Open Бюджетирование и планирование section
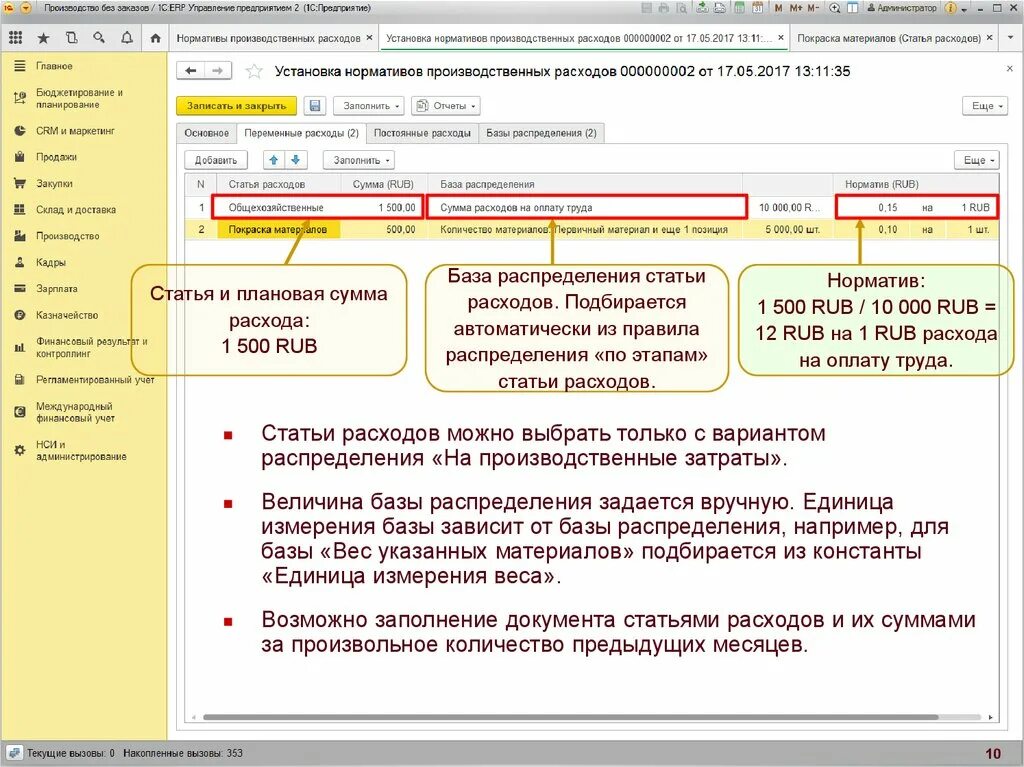Viewport: 1024px width, 767px height. [79, 99]
